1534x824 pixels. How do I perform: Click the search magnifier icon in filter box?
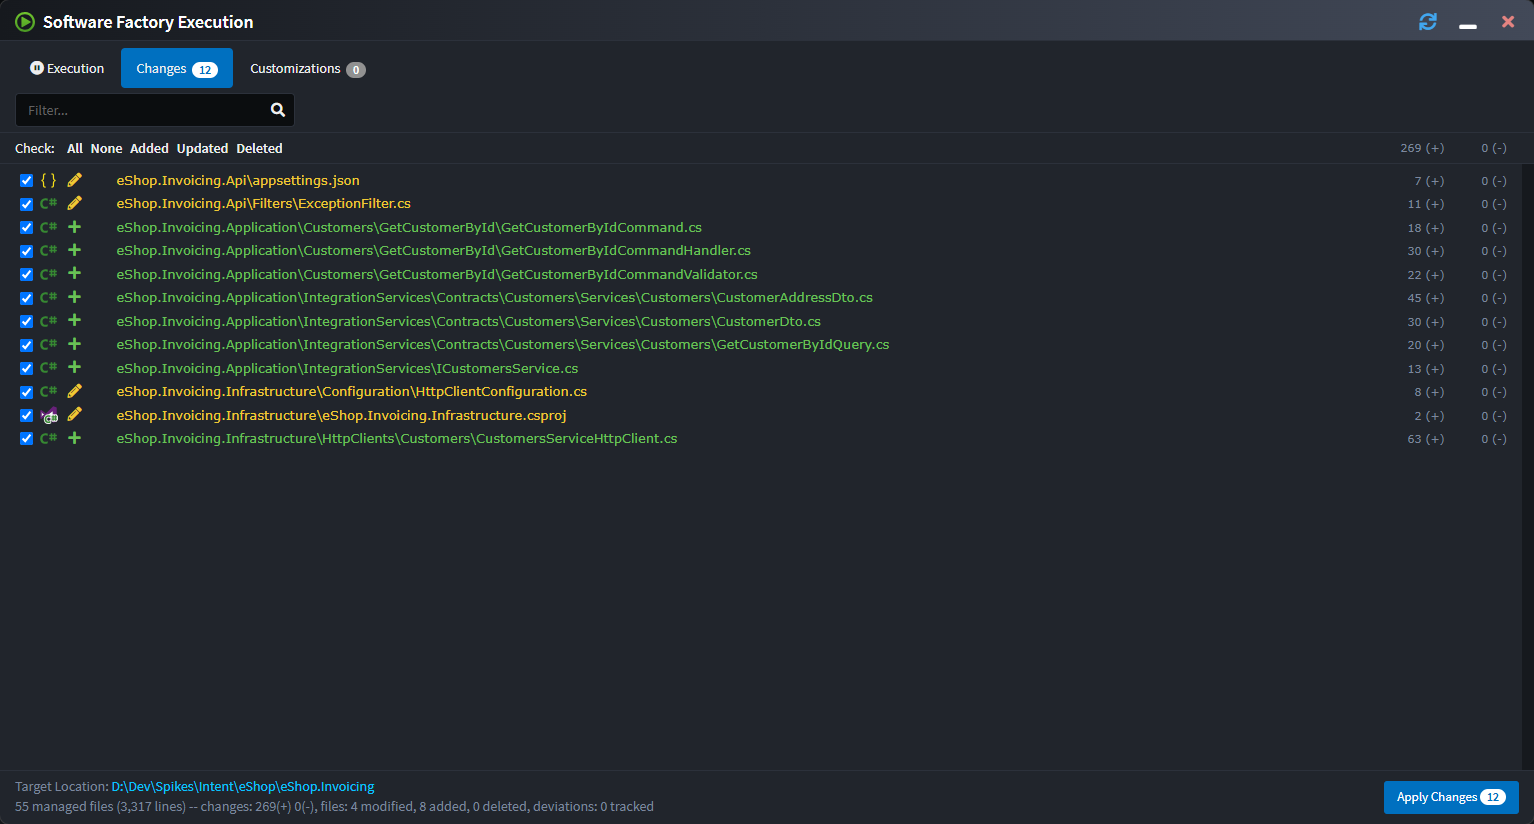click(278, 110)
